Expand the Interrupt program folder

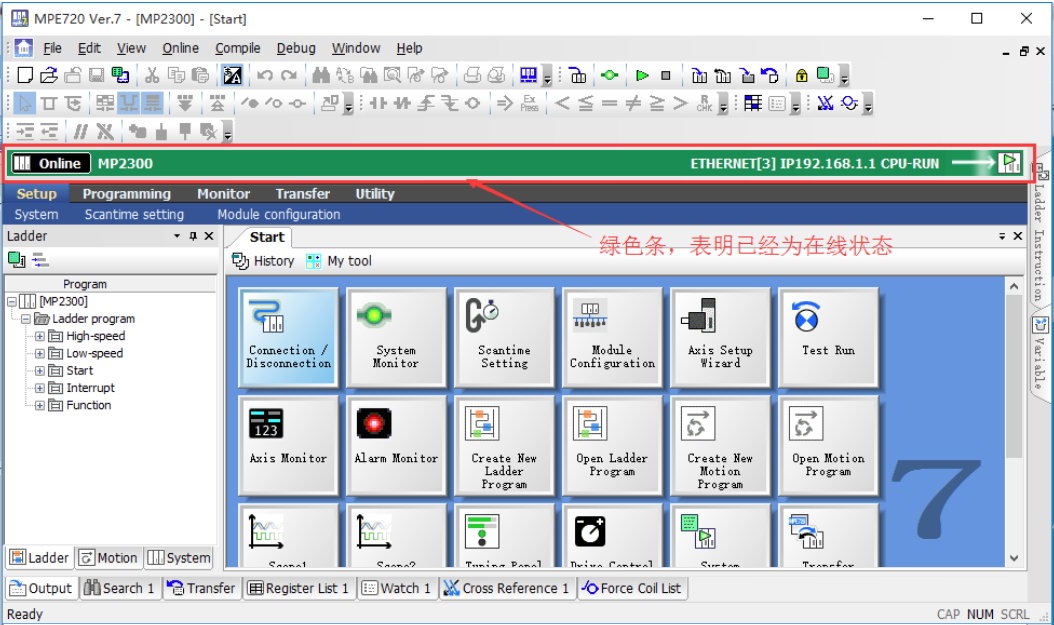40,388
